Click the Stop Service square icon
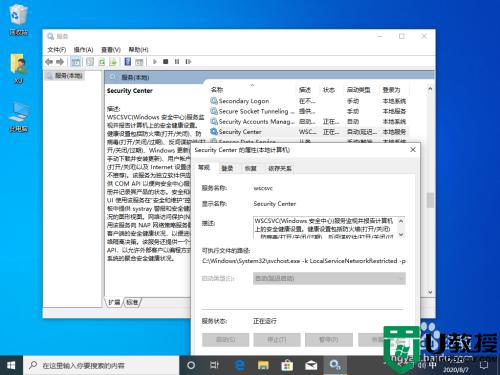This screenshot has height=375, width=500. 165,62
